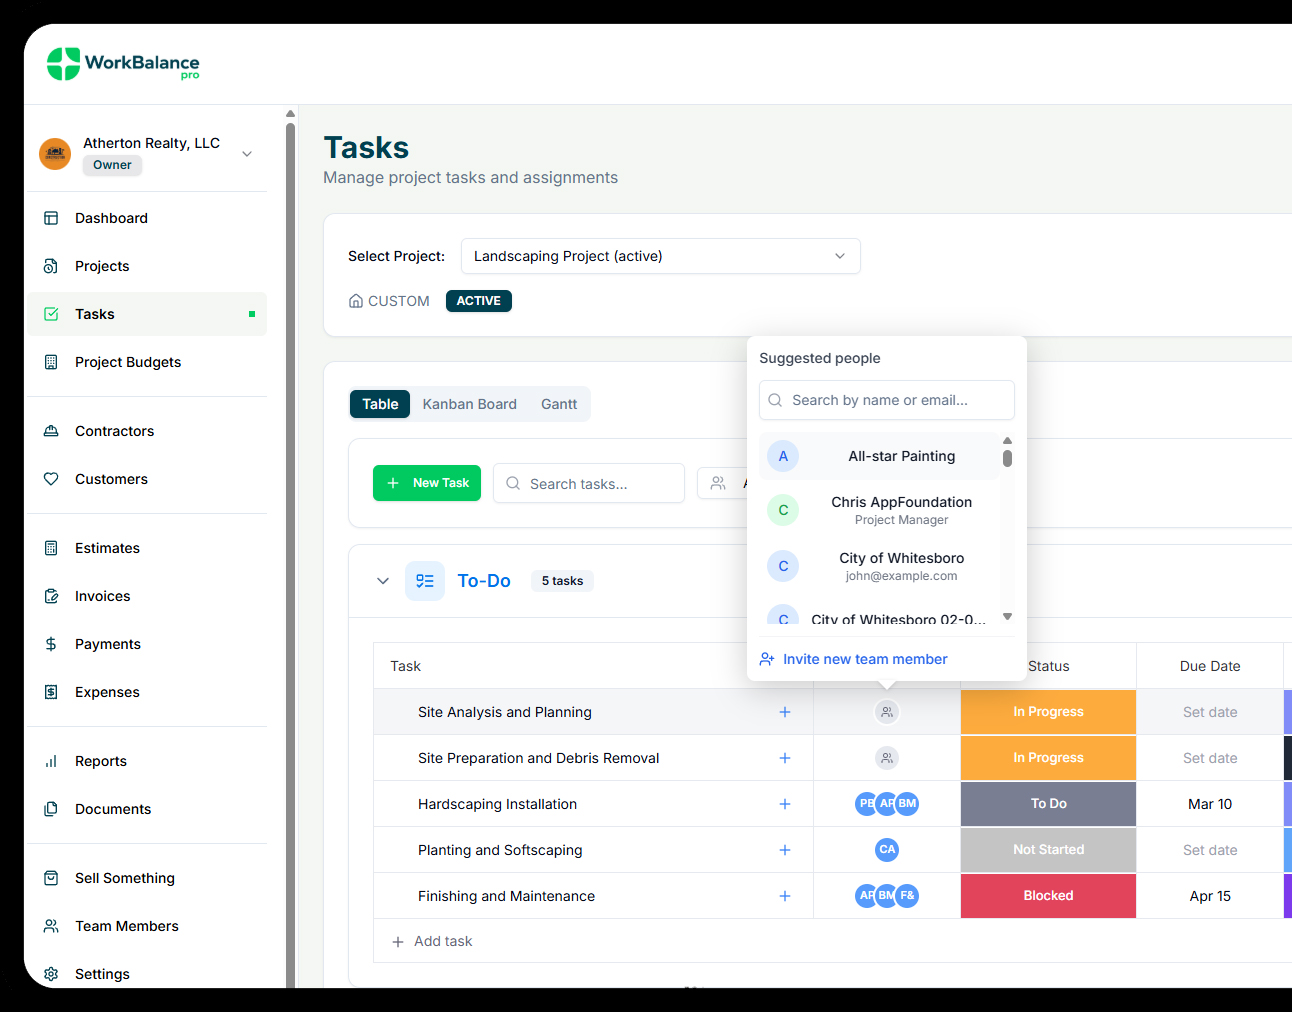Expand the Atherton Realty account switcher
Image resolution: width=1292 pixels, height=1012 pixels.
(247, 154)
